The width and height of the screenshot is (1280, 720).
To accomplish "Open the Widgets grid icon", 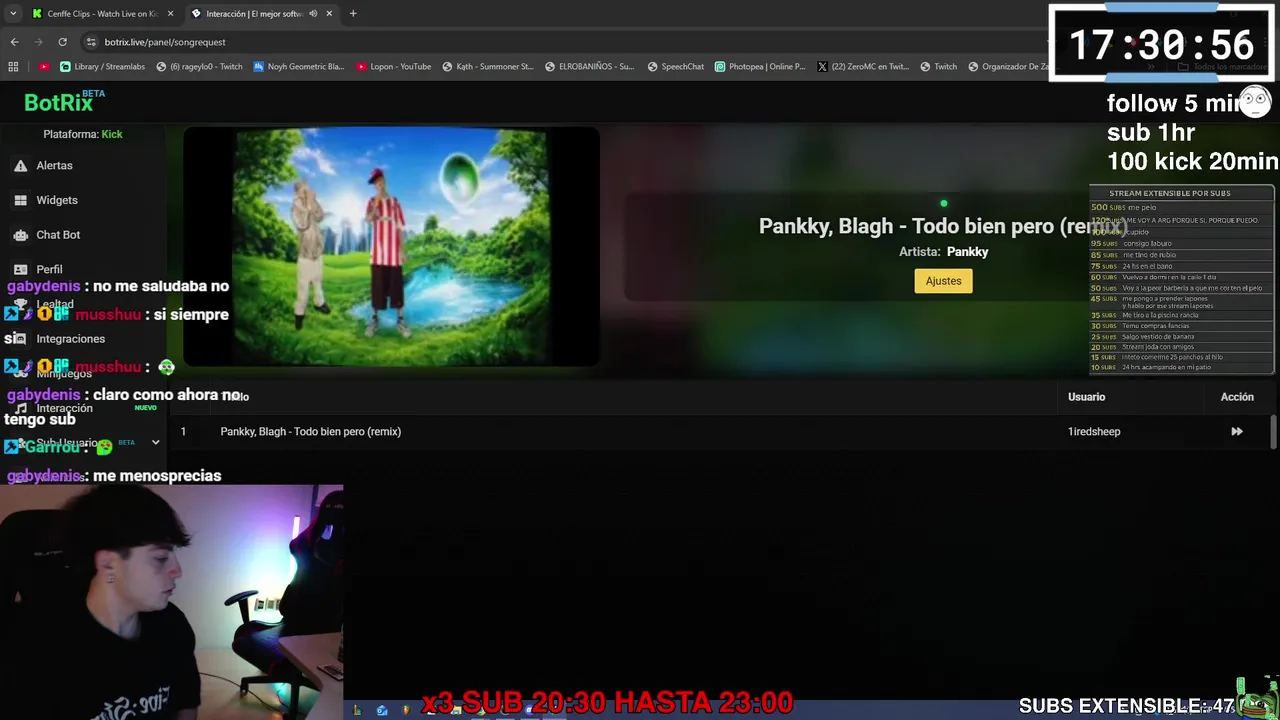I will [x=20, y=200].
